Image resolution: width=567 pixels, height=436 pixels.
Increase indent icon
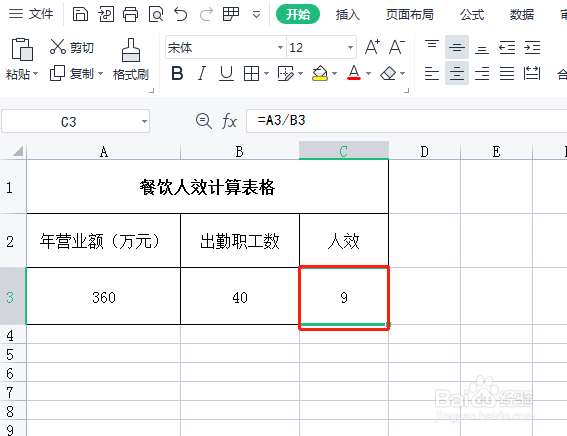point(532,47)
